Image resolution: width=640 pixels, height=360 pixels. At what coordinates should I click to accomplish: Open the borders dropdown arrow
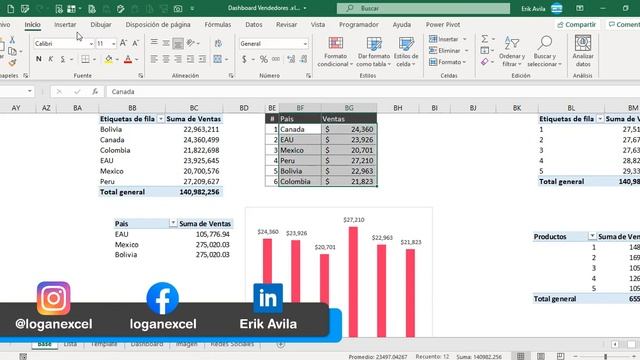[x=94, y=60]
